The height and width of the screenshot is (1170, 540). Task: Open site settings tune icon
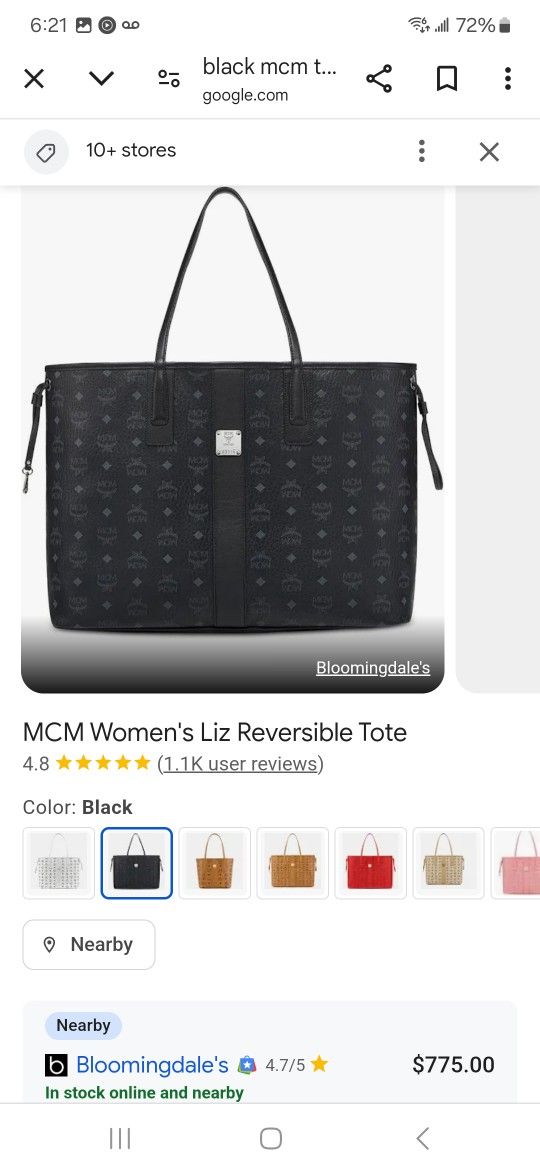coord(169,78)
